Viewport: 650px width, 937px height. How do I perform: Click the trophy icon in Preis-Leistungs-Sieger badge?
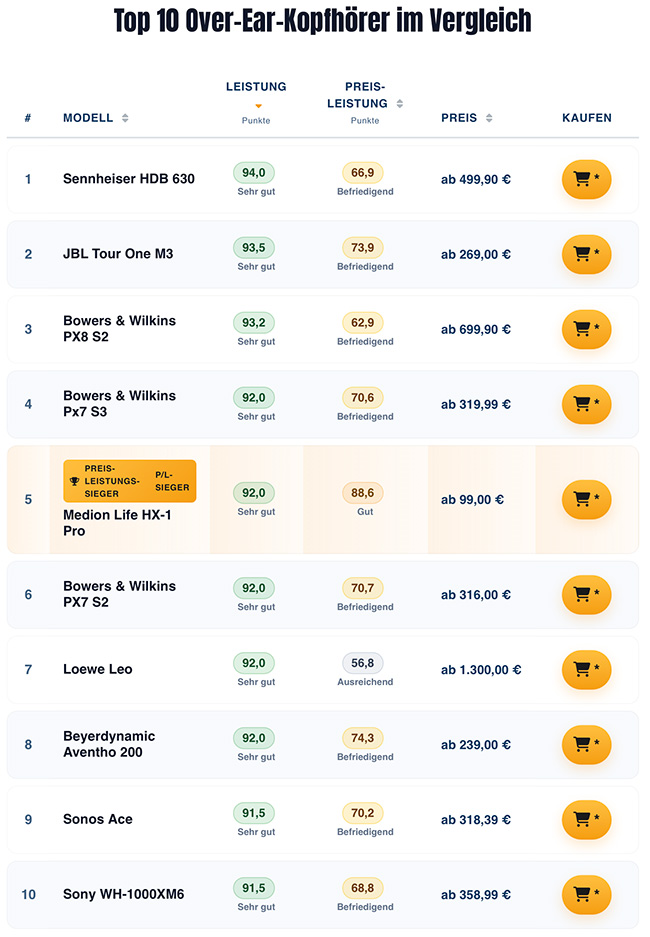74,481
